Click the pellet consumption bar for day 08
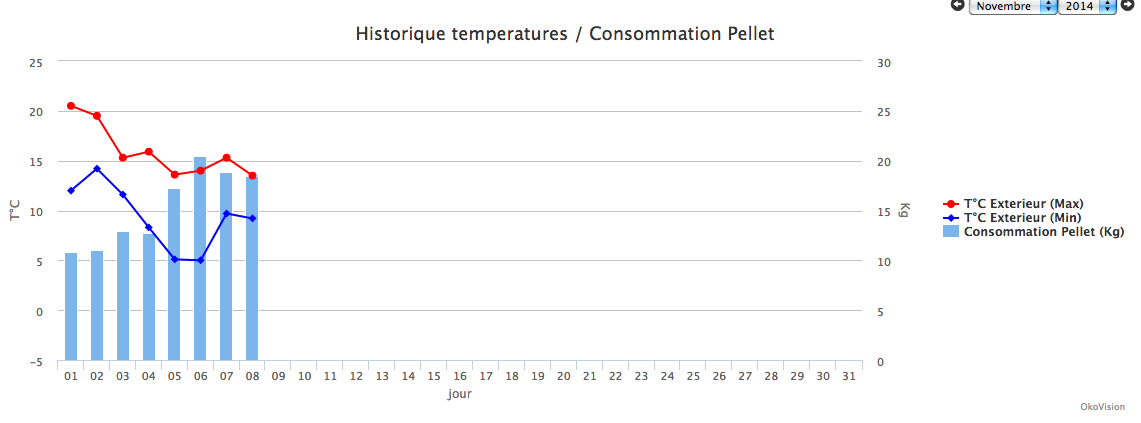The height and width of the screenshot is (423, 1141). click(252, 270)
